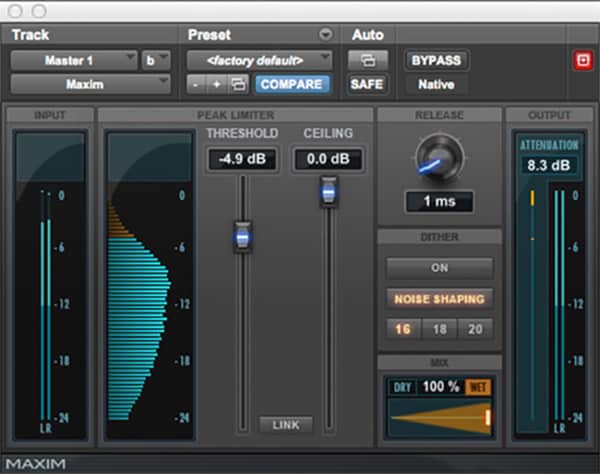Click the Attenuation 8.3 dB readout
Screen dimensions: 600x474
pos(549,166)
